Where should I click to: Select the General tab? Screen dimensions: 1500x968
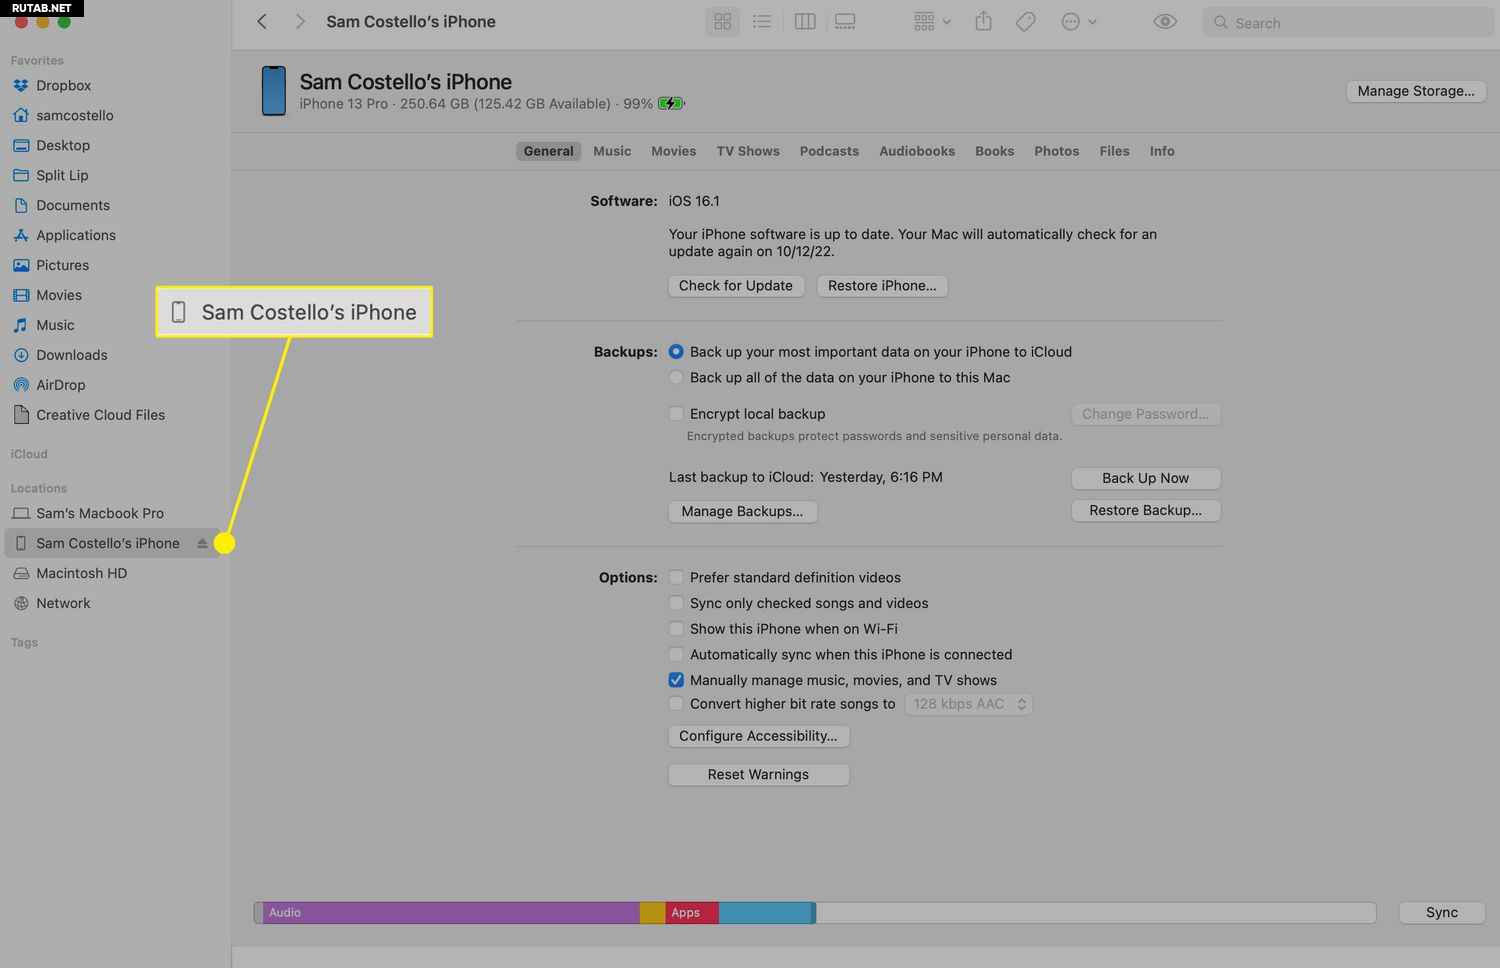[548, 151]
